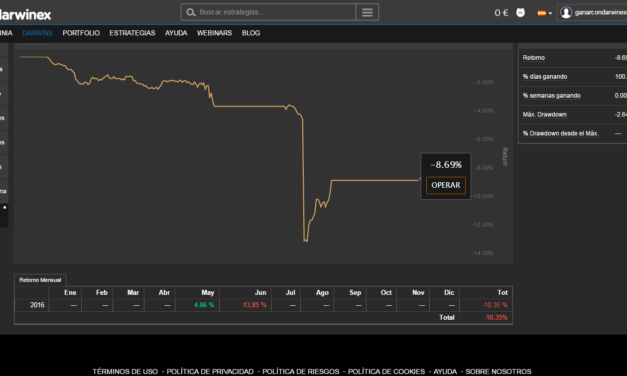The height and width of the screenshot is (376, 627).
Task: Open the ganarcondarwinex user profile menu
Action: pos(593,12)
